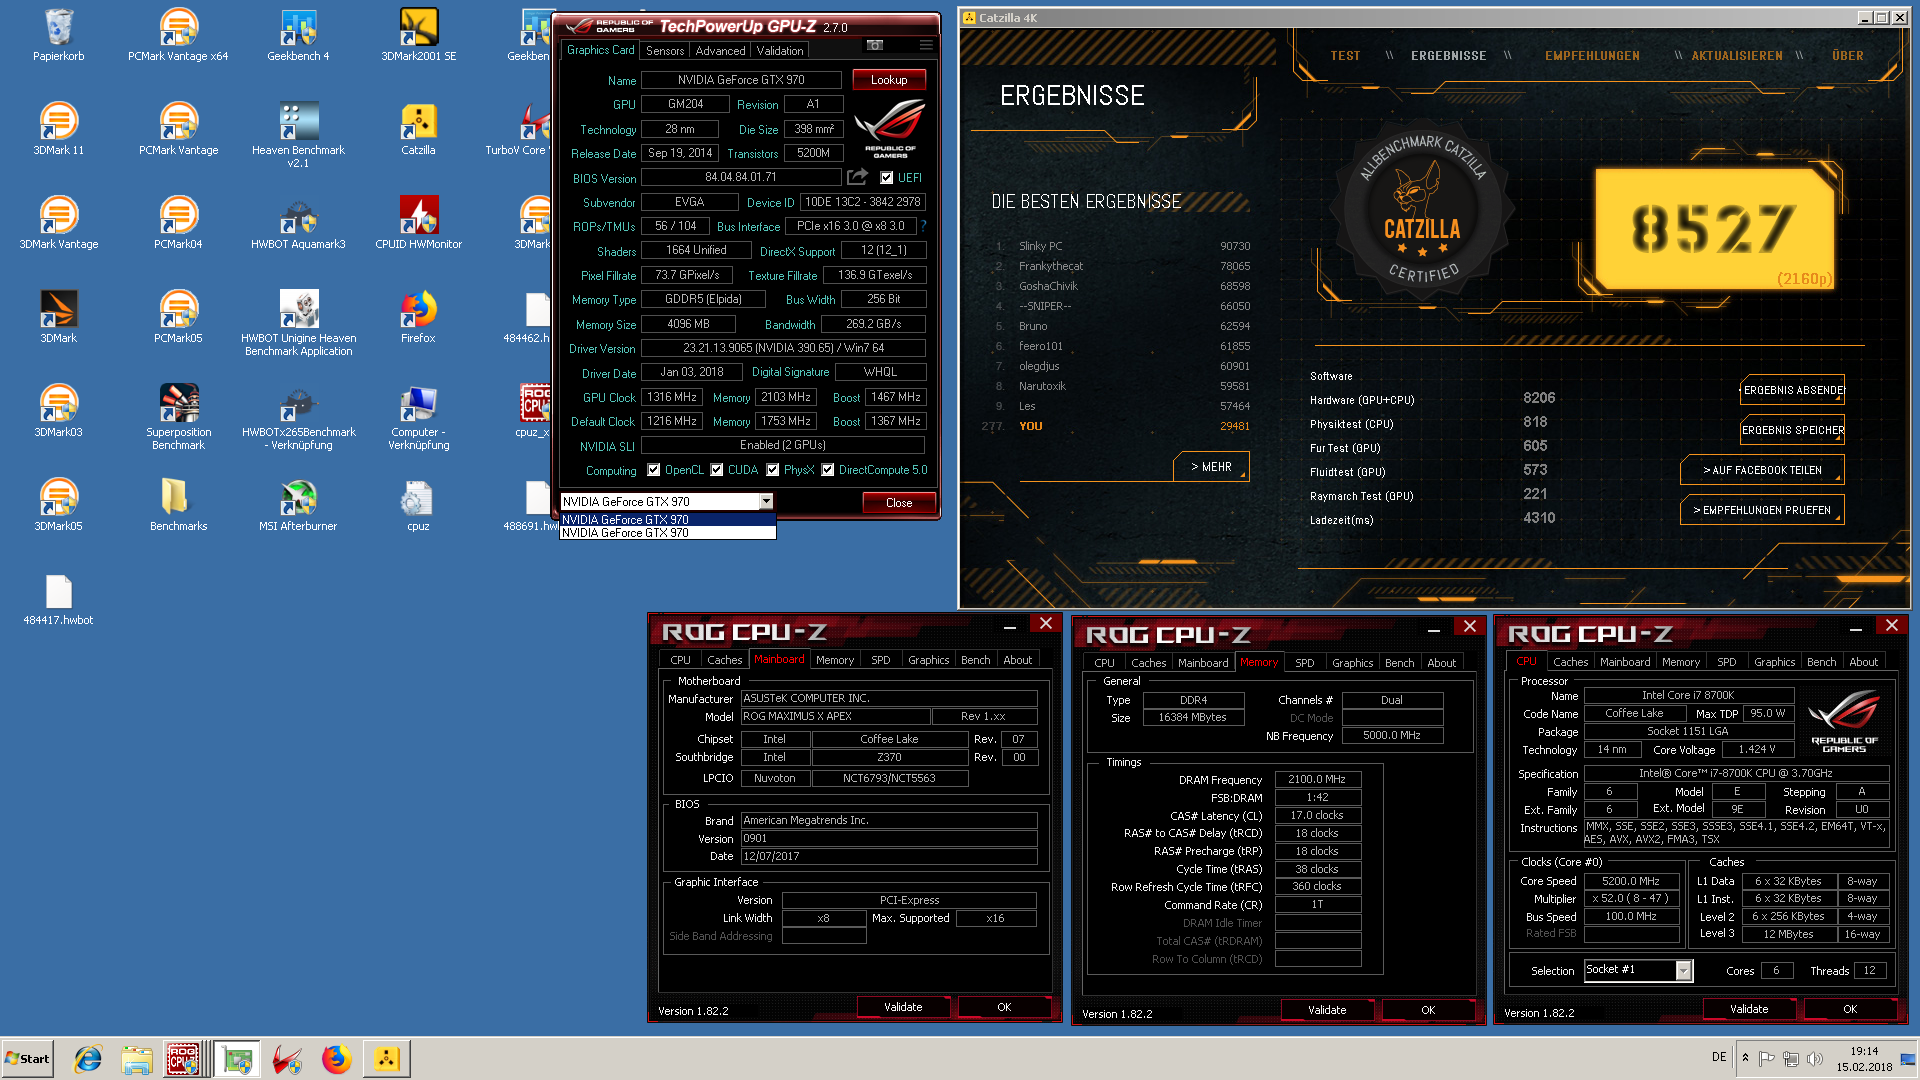
Task: Click the MEHR button in Catzilla
Action: 1211,467
